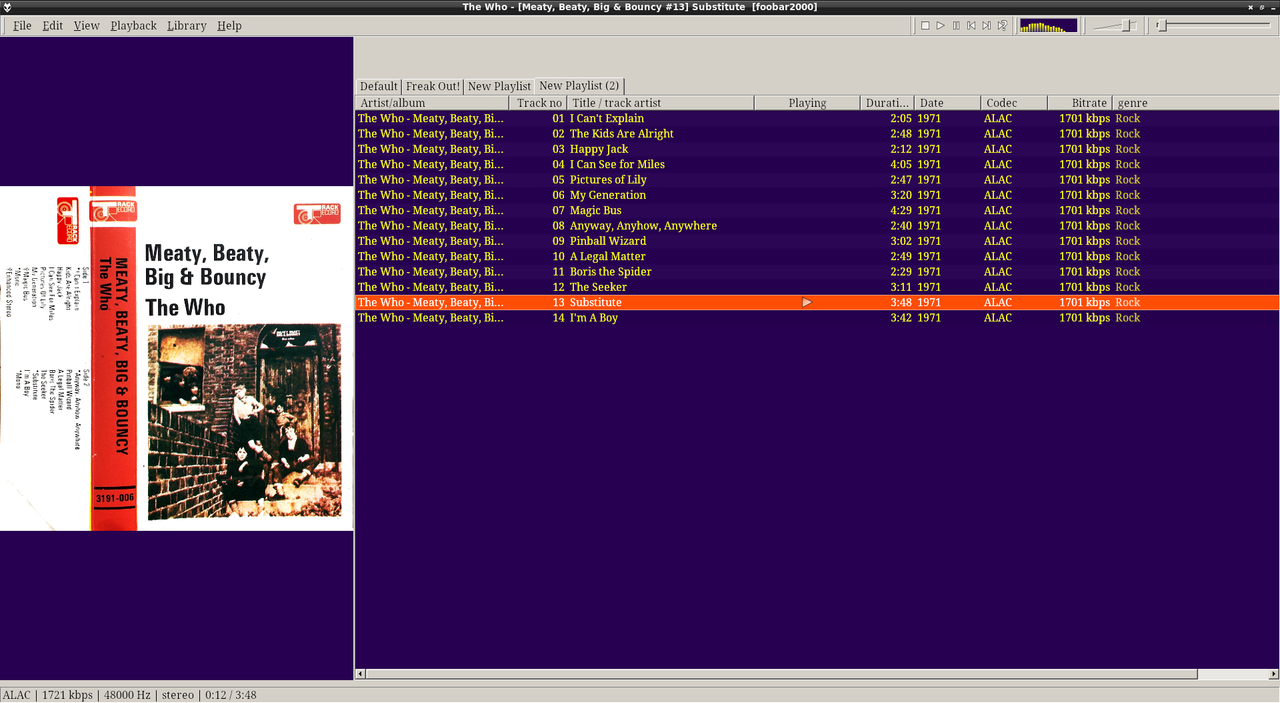The width and height of the screenshot is (1280, 703).
Task: Click the Playing column header
Action: tap(807, 103)
